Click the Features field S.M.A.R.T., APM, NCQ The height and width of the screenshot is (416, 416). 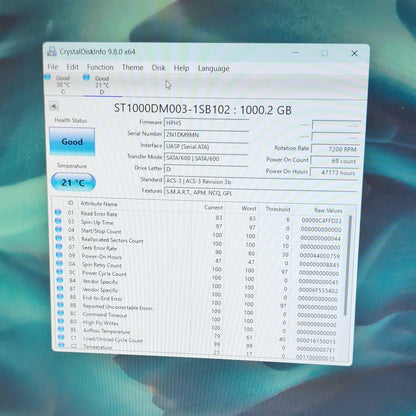[x=261, y=193]
